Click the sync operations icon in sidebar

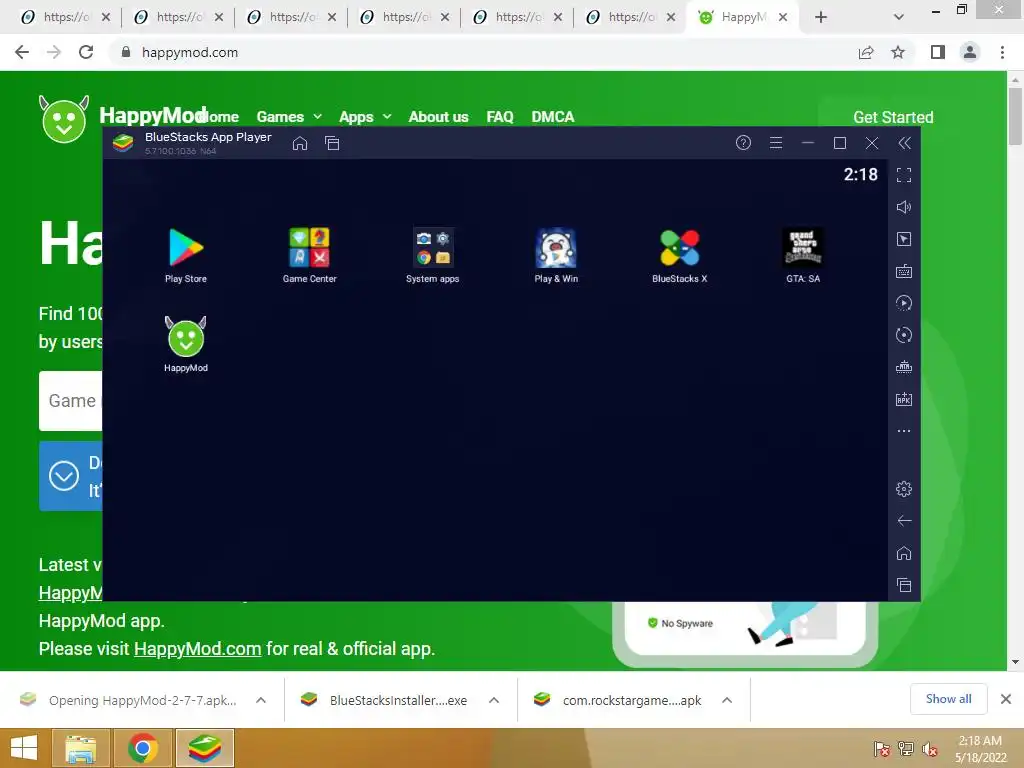point(904,303)
